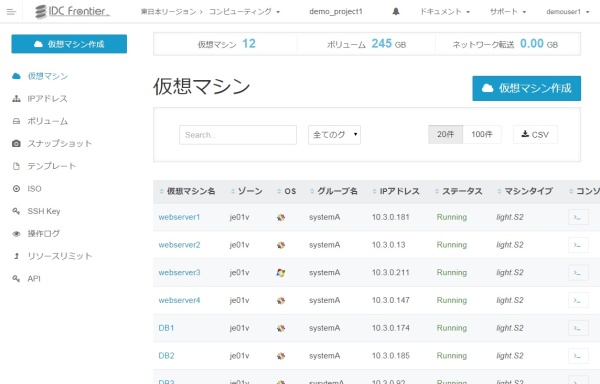Click IP address 10.3.0.211

tap(390, 273)
